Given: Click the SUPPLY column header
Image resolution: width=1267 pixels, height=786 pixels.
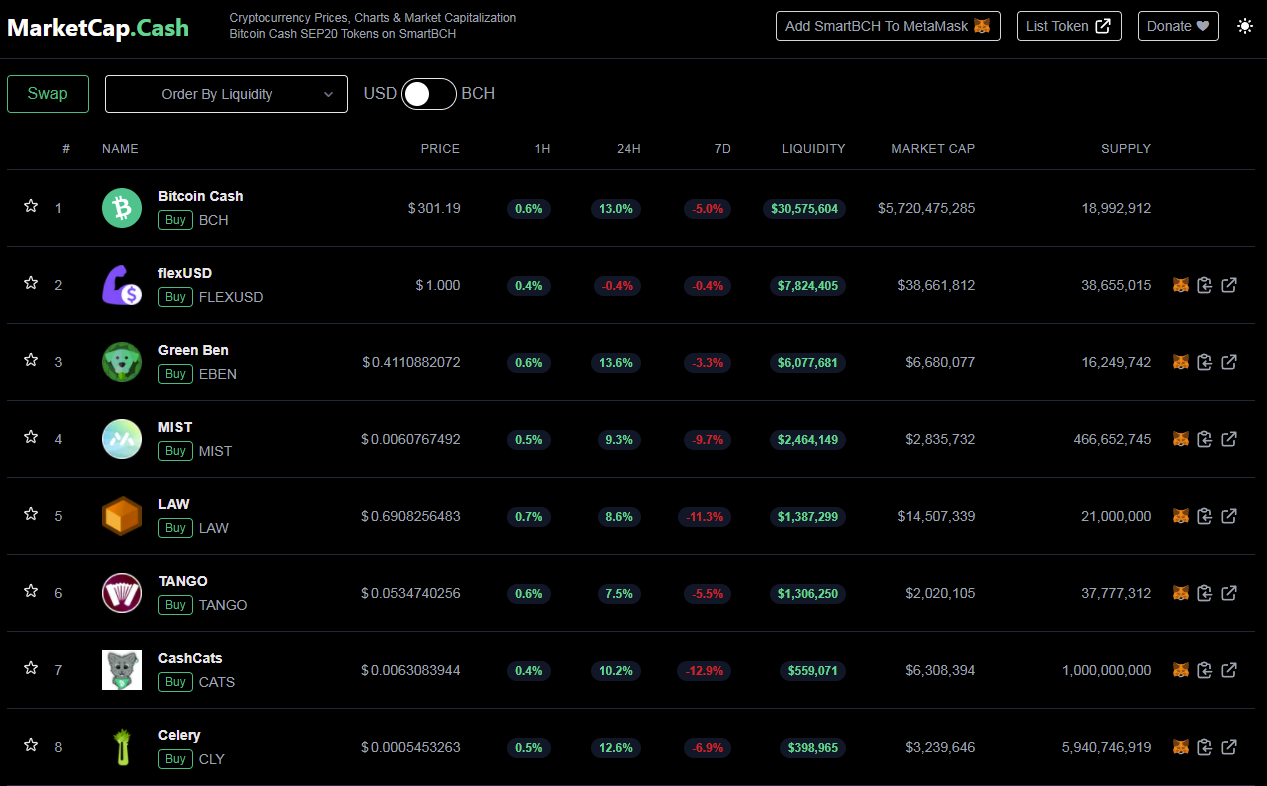Looking at the screenshot, I should [1126, 149].
